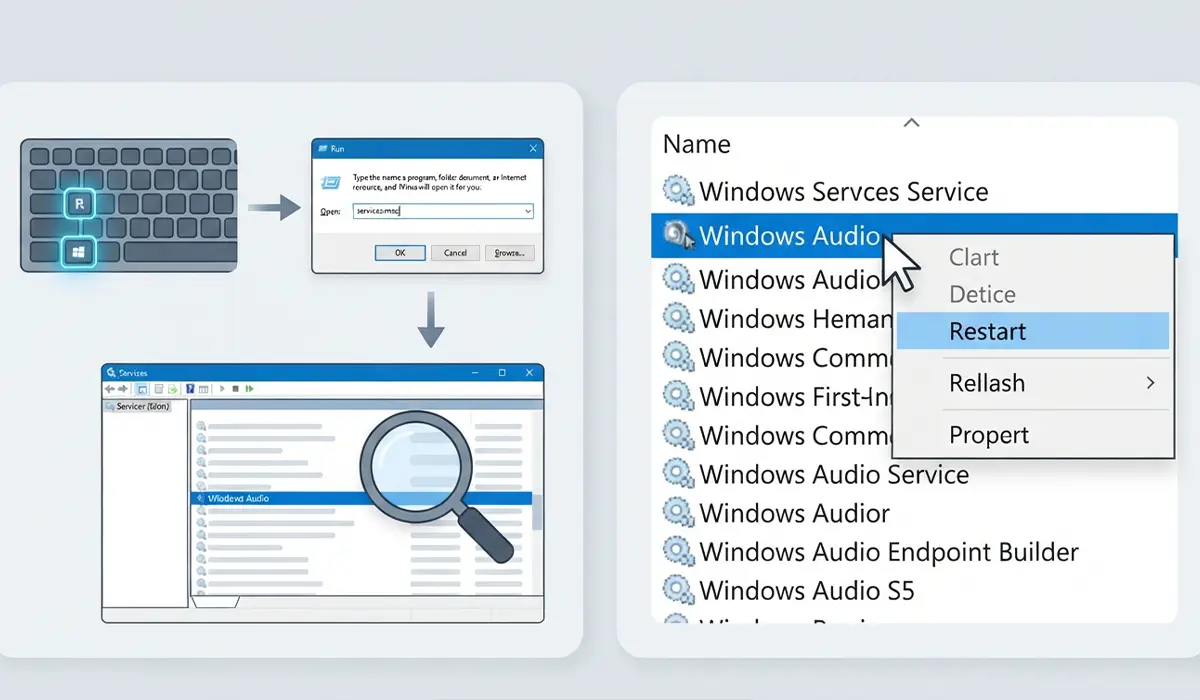Select the Windows Audio Service row
This screenshot has width=1200, height=700.
pyautogui.click(x=914, y=474)
